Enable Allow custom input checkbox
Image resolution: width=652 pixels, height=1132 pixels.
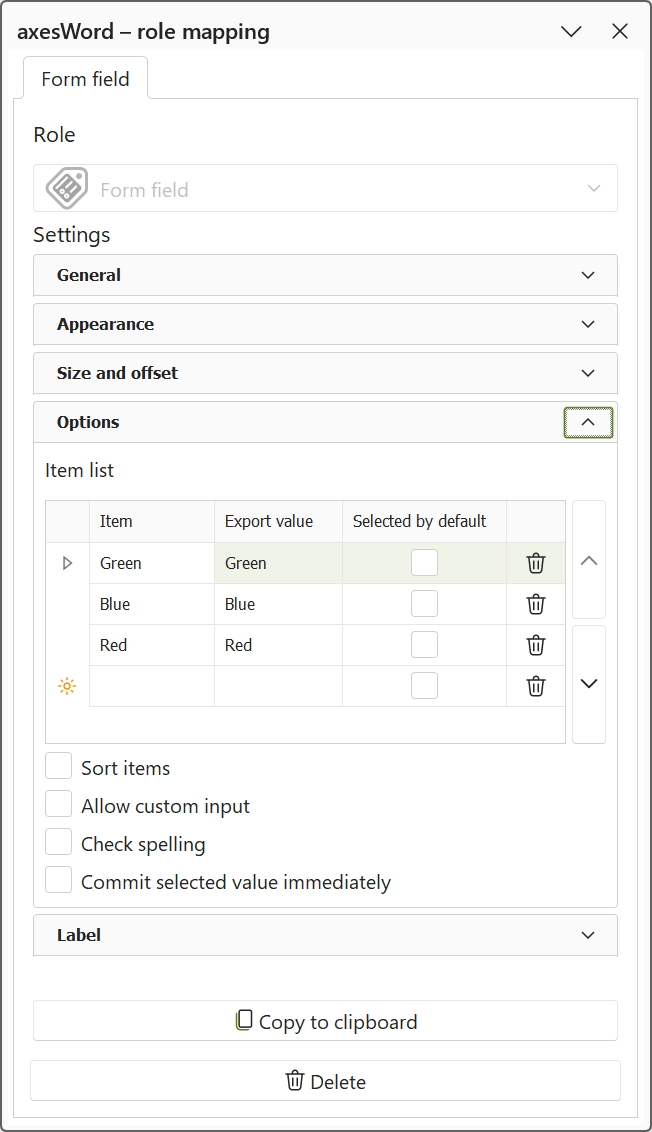tap(58, 804)
